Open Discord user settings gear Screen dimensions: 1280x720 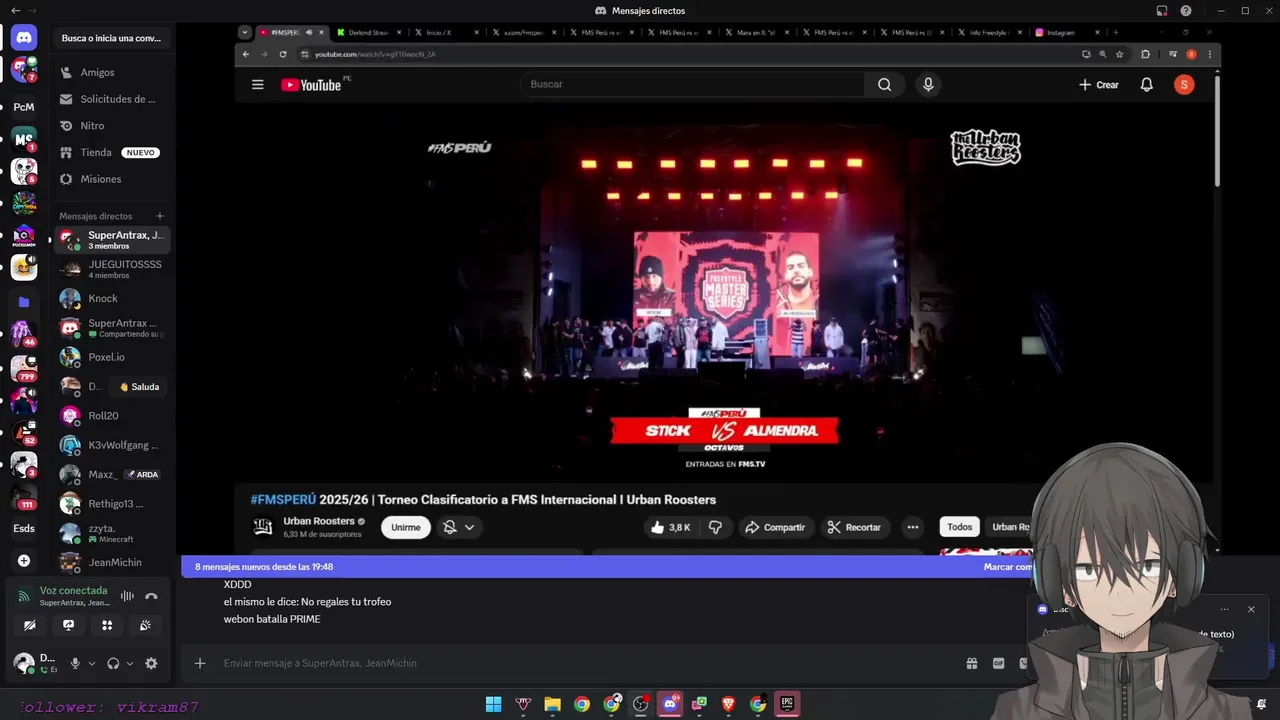[151, 663]
